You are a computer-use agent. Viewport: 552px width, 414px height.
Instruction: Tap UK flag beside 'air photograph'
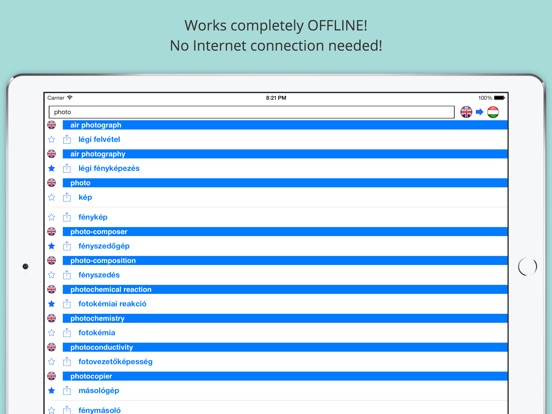[x=52, y=125]
